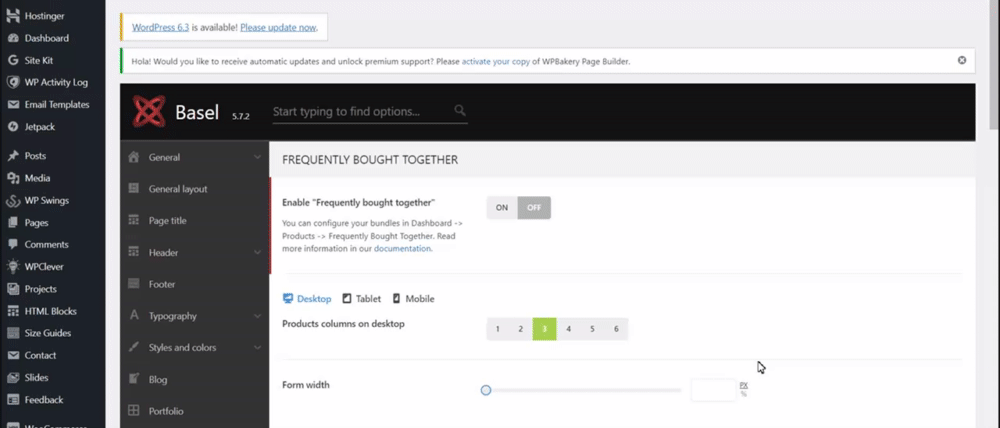
Task: Click the Projects portfolio icon
Action: [12, 289]
